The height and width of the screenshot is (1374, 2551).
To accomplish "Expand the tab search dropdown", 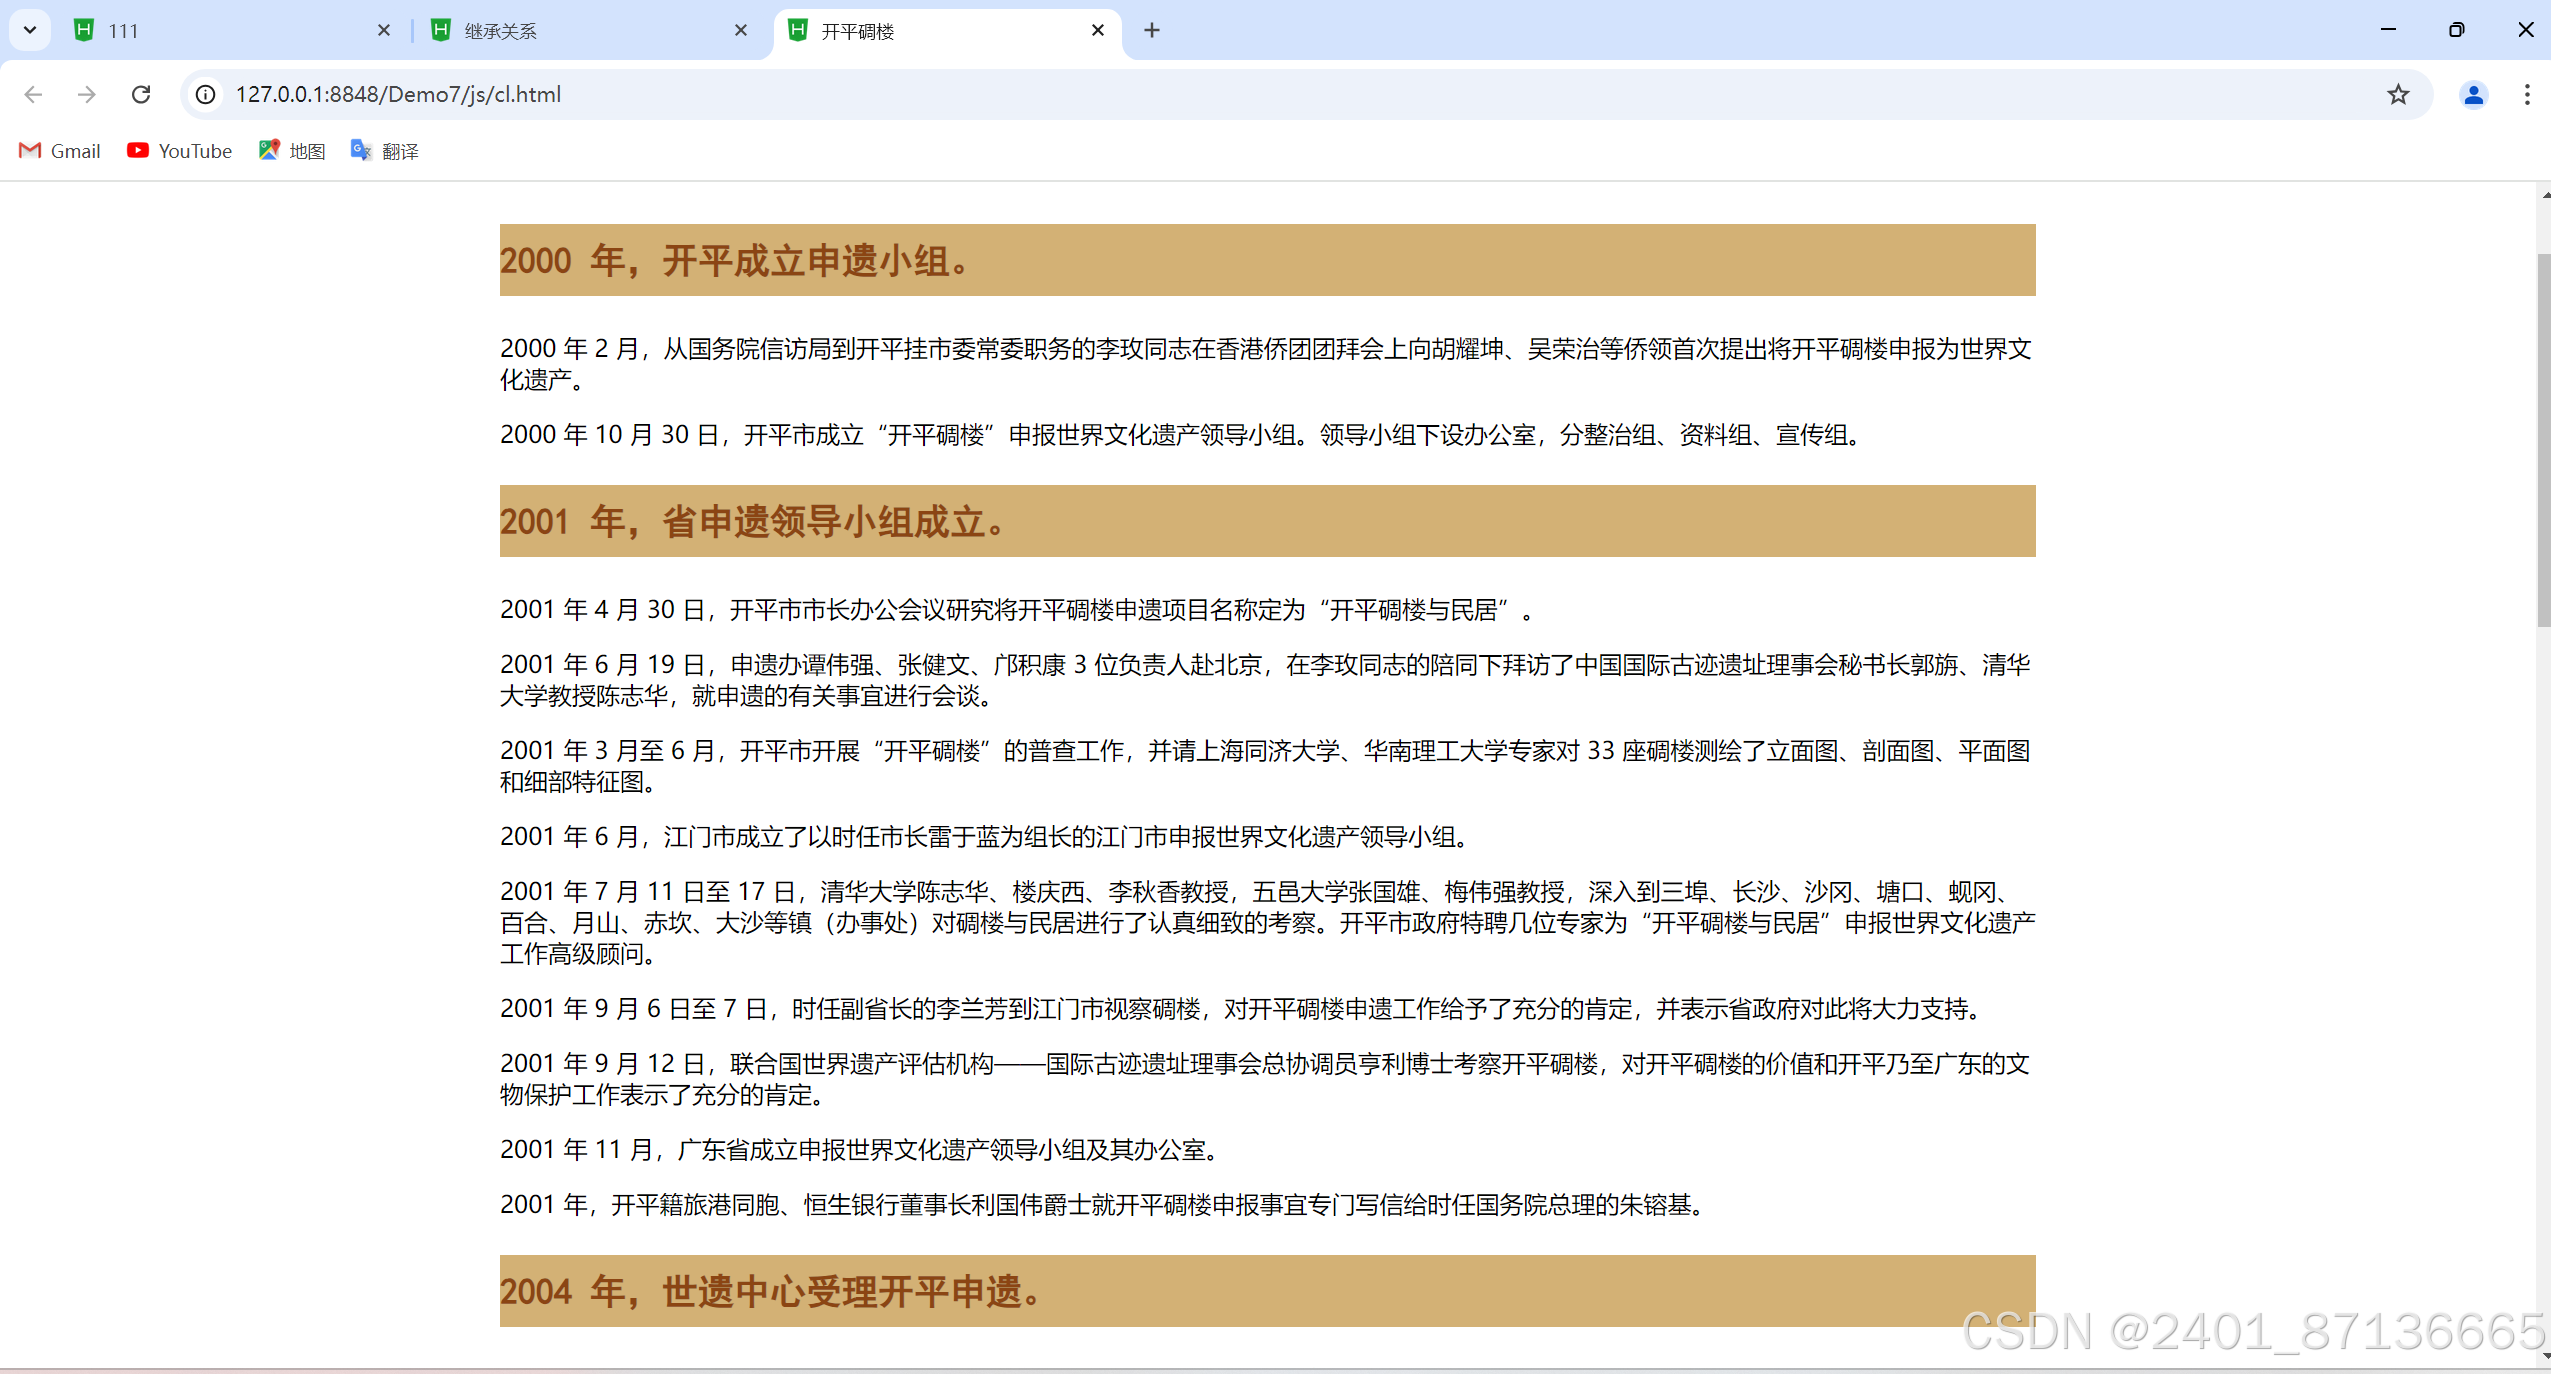I will click(30, 30).
